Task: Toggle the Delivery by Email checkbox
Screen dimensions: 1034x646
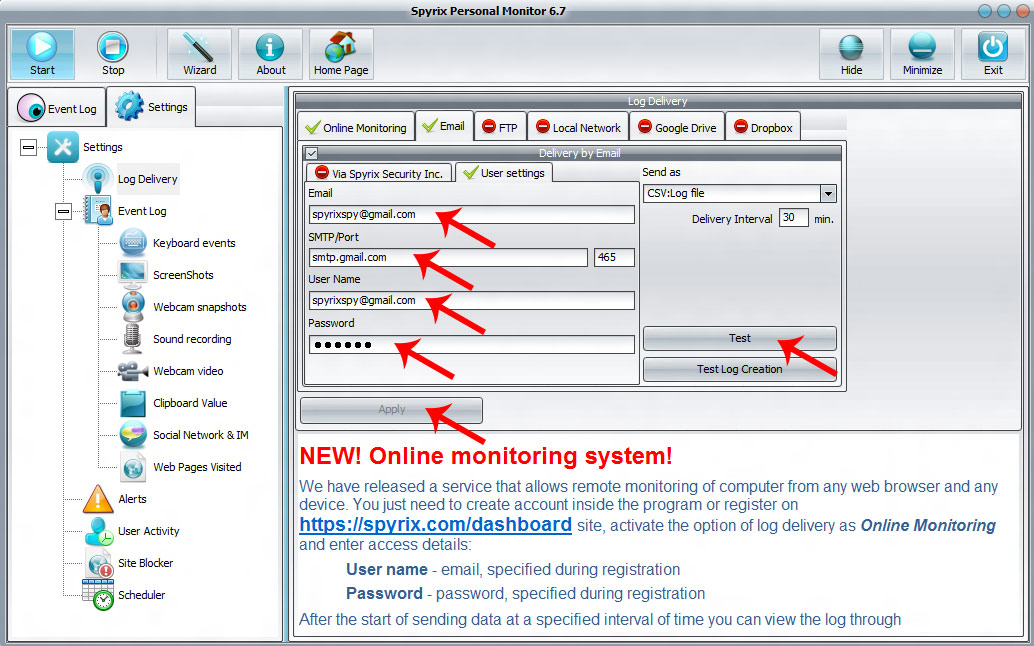Action: (x=312, y=153)
